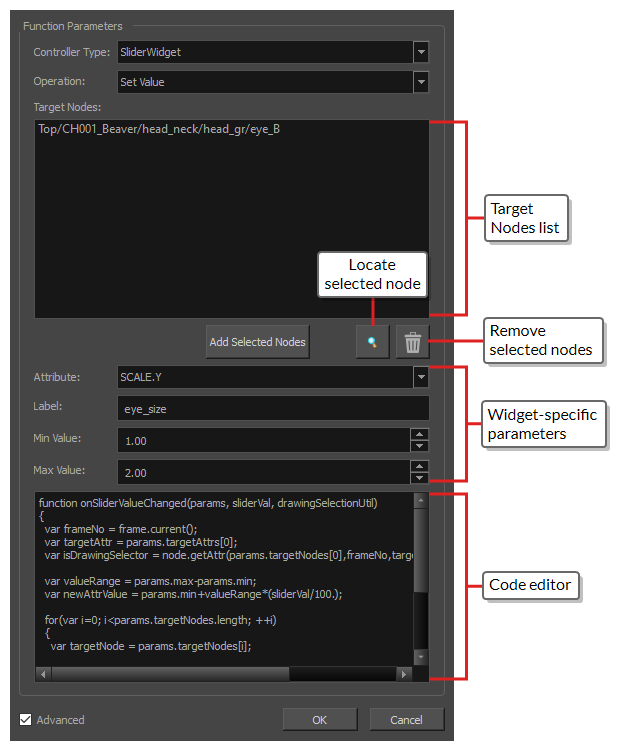This screenshot has width=620, height=751.
Task: Open the Controller Type dropdown
Action: coord(421,51)
